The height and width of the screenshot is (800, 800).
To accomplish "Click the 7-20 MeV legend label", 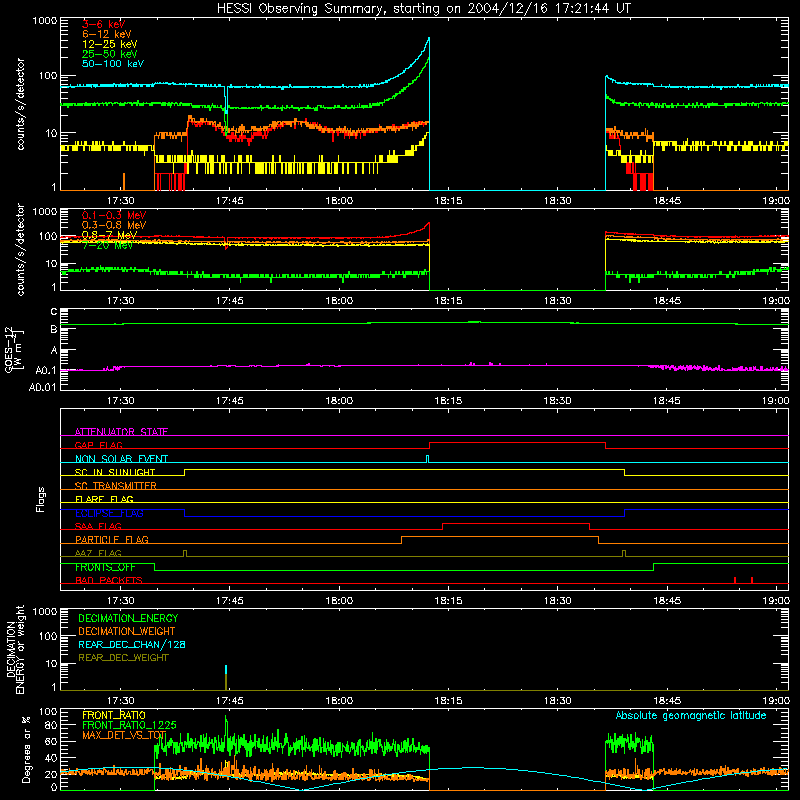I will tap(107, 245).
